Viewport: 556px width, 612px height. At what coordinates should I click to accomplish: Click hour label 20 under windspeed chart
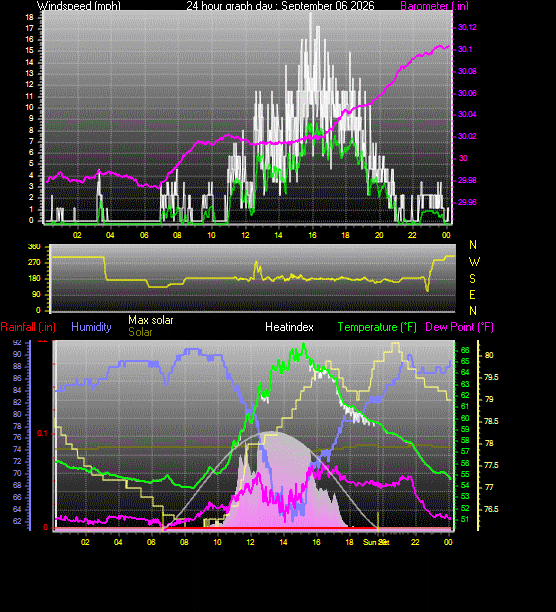coord(379,235)
